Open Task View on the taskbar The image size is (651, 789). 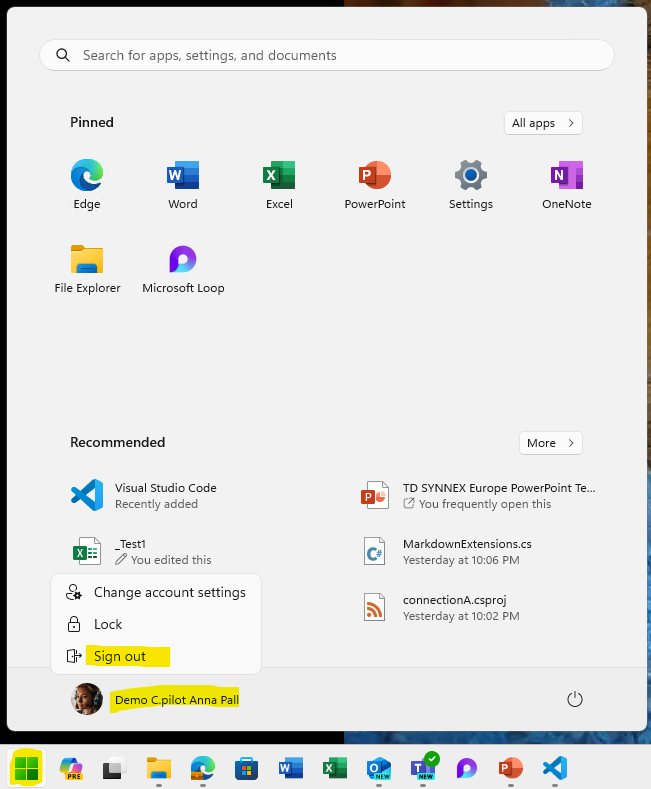115,768
